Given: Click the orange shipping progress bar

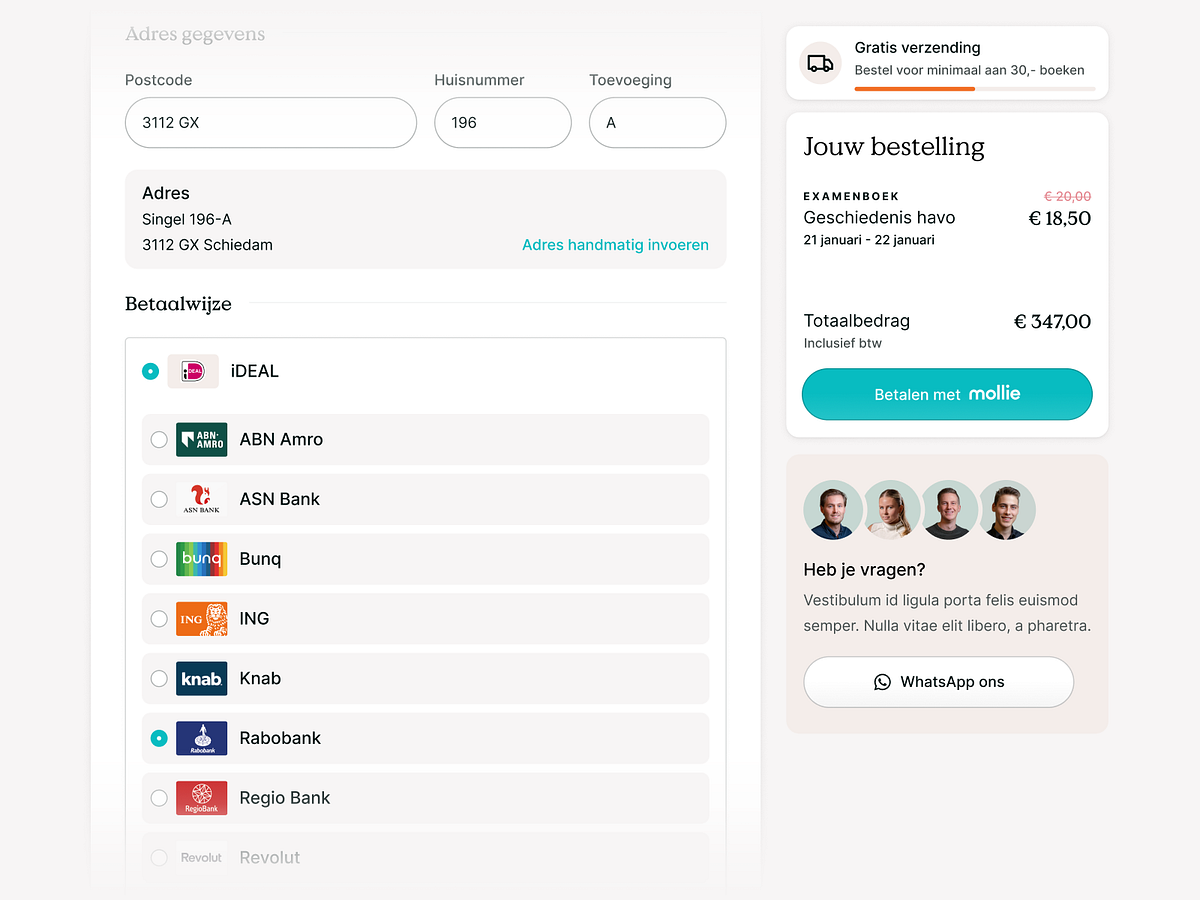Looking at the screenshot, I should point(913,90).
